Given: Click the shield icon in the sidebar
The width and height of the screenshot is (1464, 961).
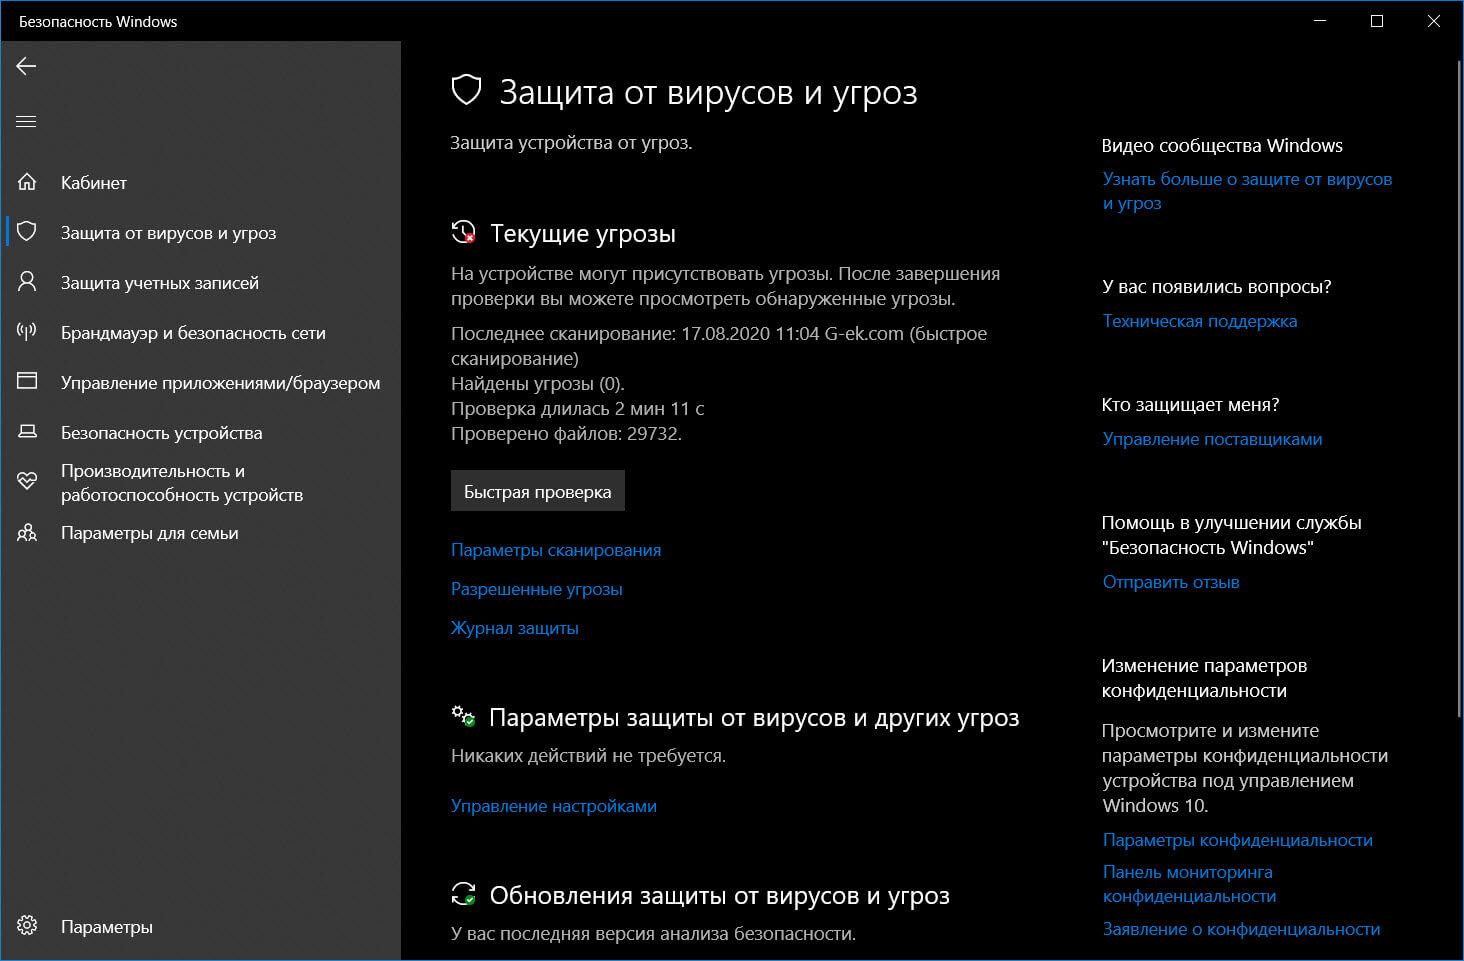Looking at the screenshot, I should pos(27,232).
